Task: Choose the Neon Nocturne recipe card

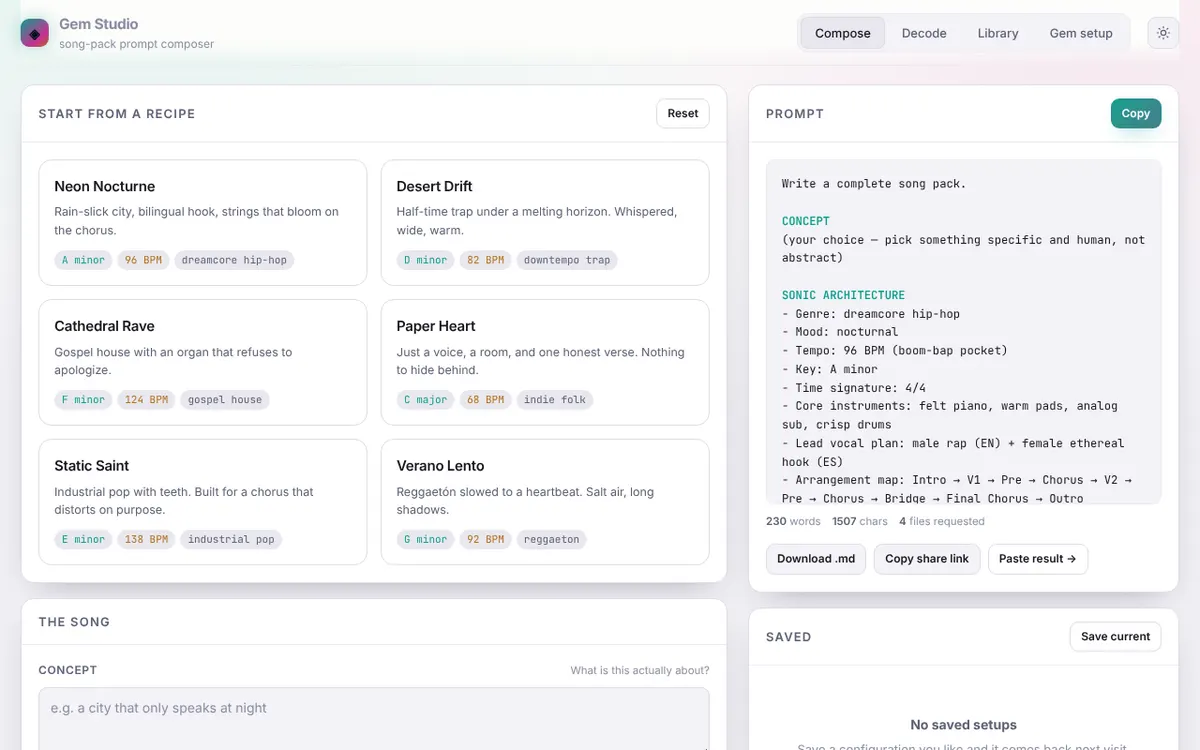Action: point(203,222)
